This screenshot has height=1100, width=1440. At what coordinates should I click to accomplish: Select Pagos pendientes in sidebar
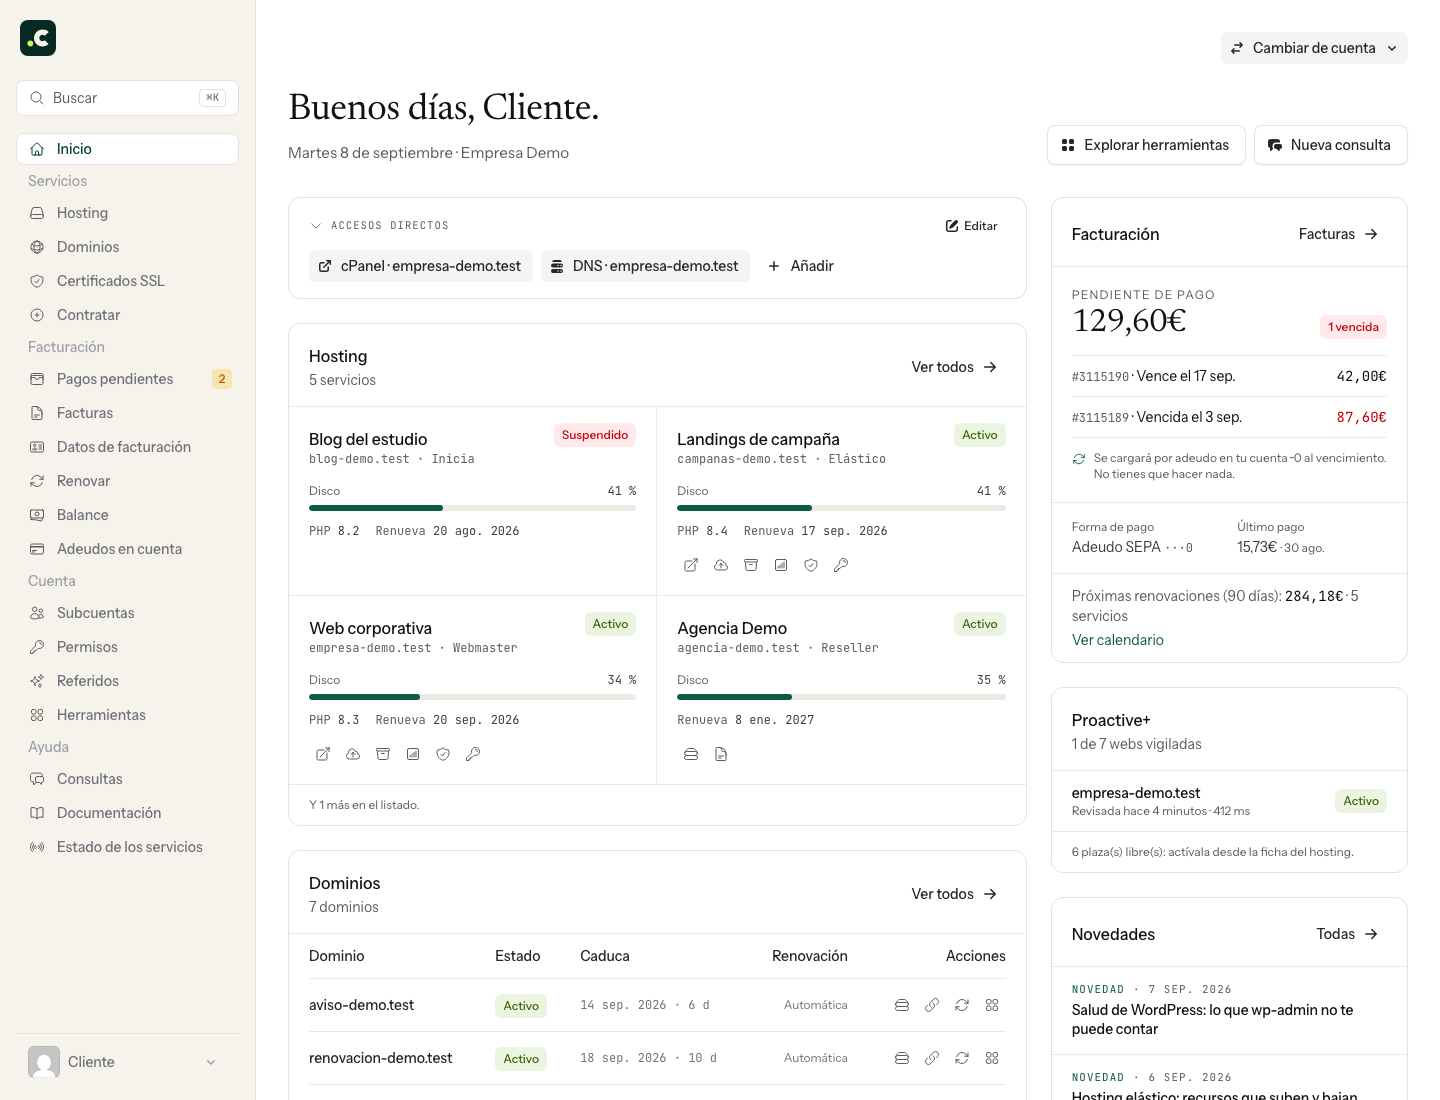tap(127, 379)
